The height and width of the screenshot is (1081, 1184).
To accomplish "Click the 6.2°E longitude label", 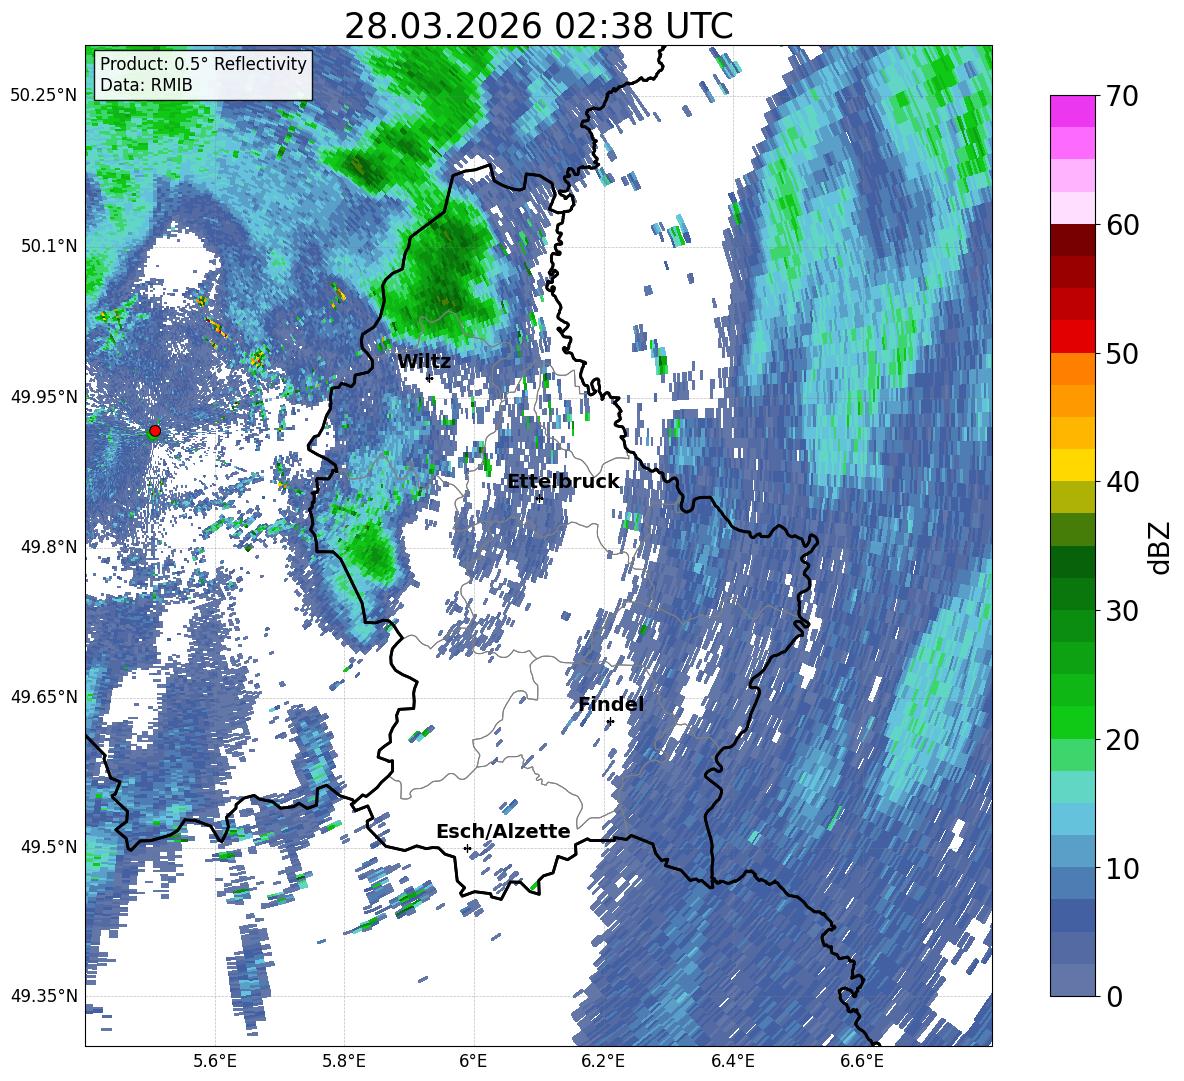I will [603, 1061].
